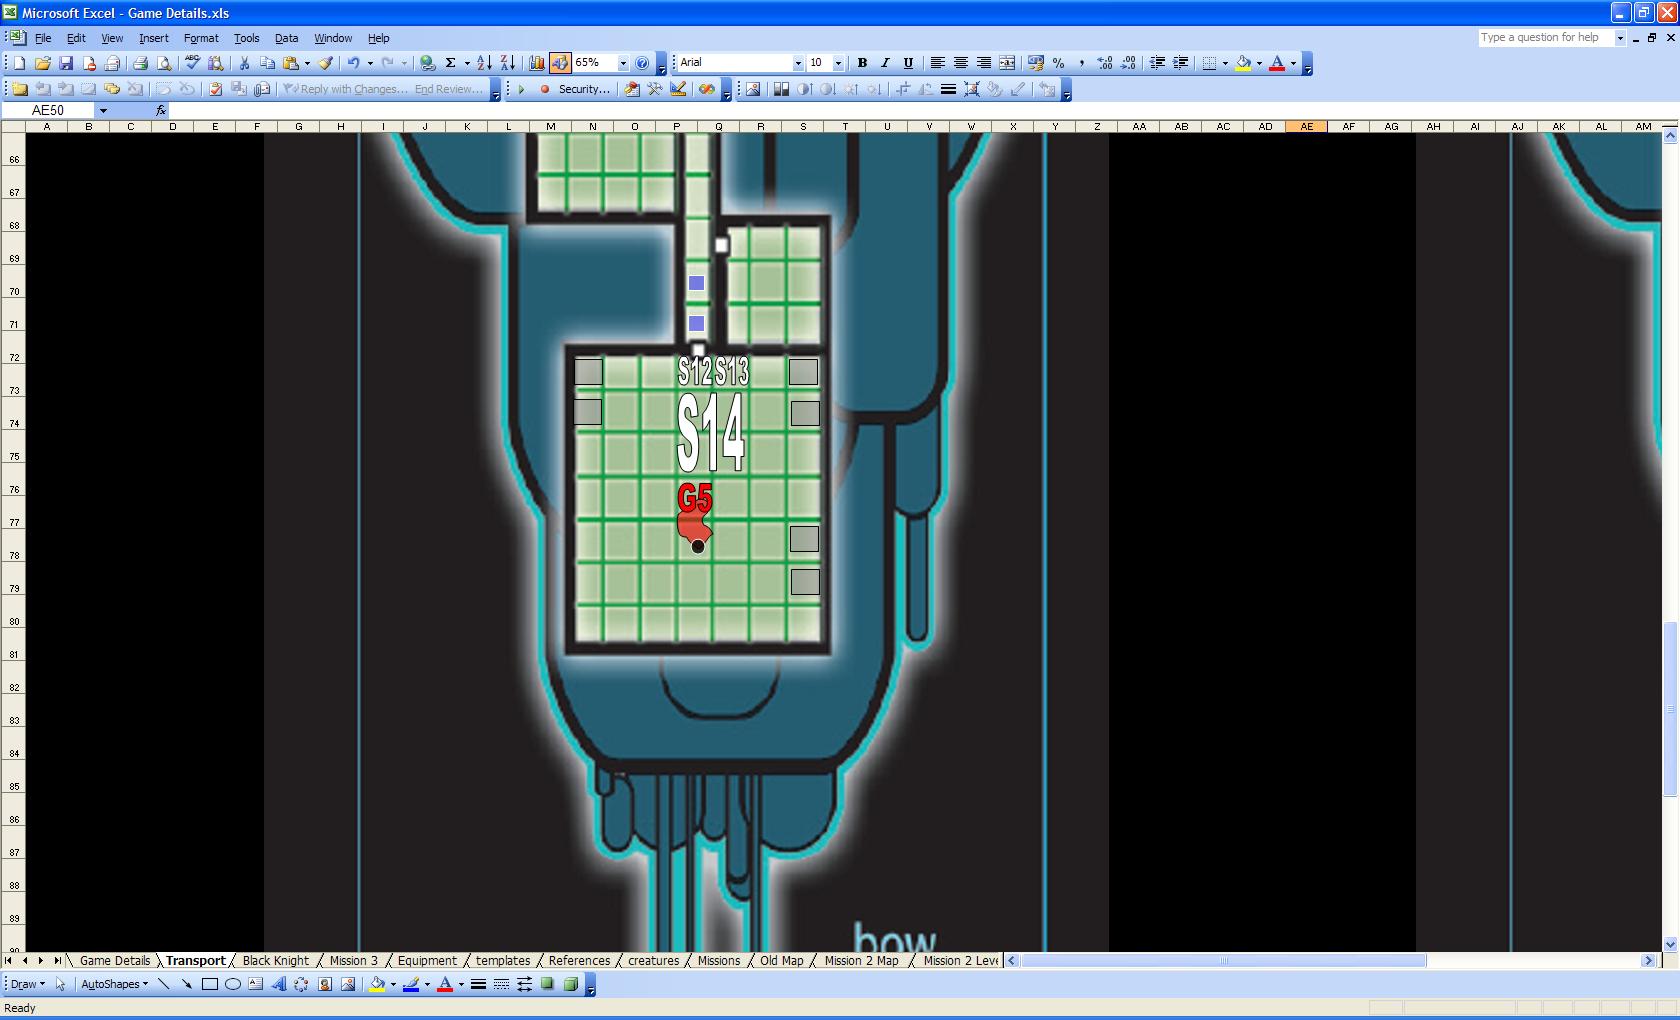Screen dimensions: 1680x1020
Task: Select the Arrow drawing tool
Action: 187,984
